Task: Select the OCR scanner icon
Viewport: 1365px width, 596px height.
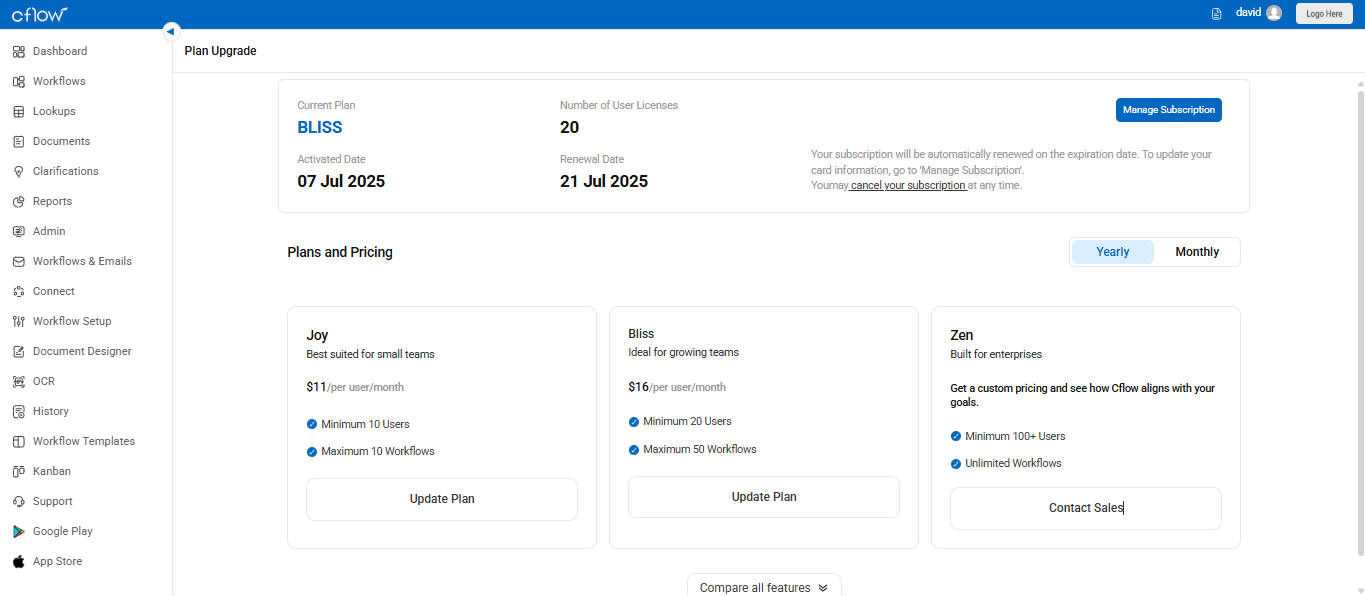Action: point(18,381)
